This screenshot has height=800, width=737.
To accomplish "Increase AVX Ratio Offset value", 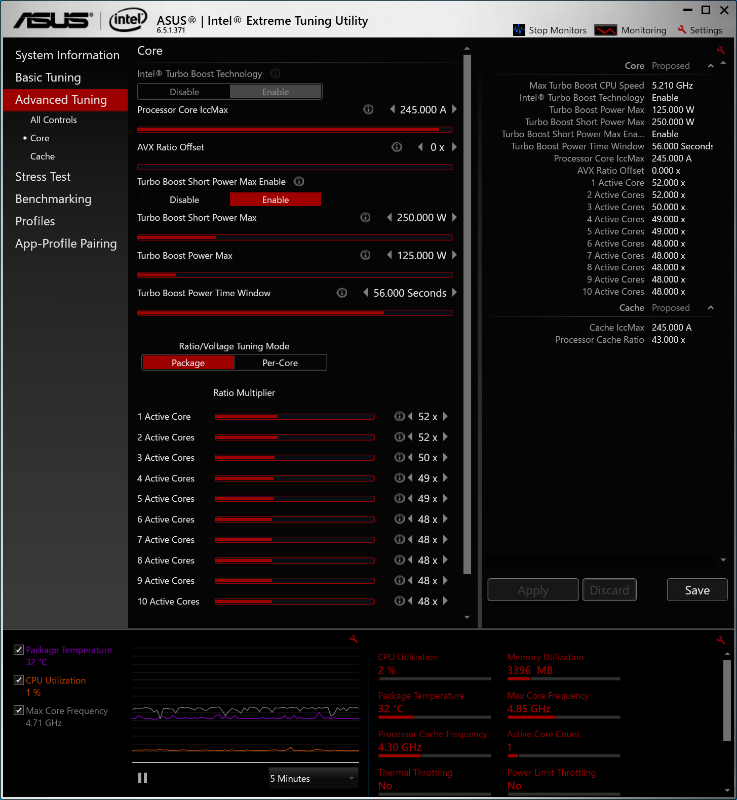I will pyautogui.click(x=454, y=147).
